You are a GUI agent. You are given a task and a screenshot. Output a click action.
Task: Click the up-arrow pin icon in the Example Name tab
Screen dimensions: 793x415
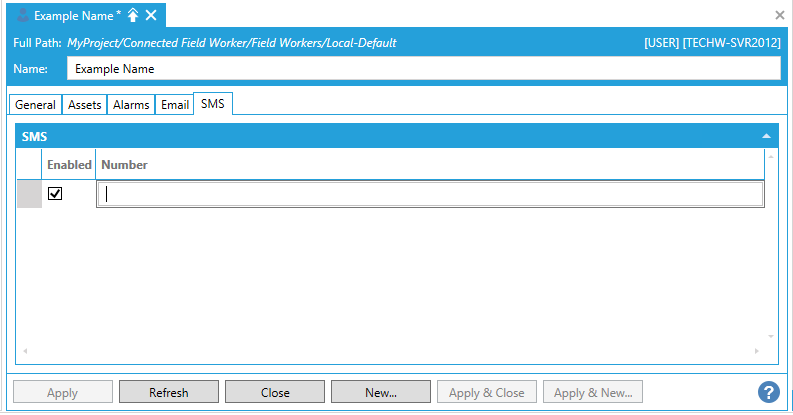pos(133,15)
